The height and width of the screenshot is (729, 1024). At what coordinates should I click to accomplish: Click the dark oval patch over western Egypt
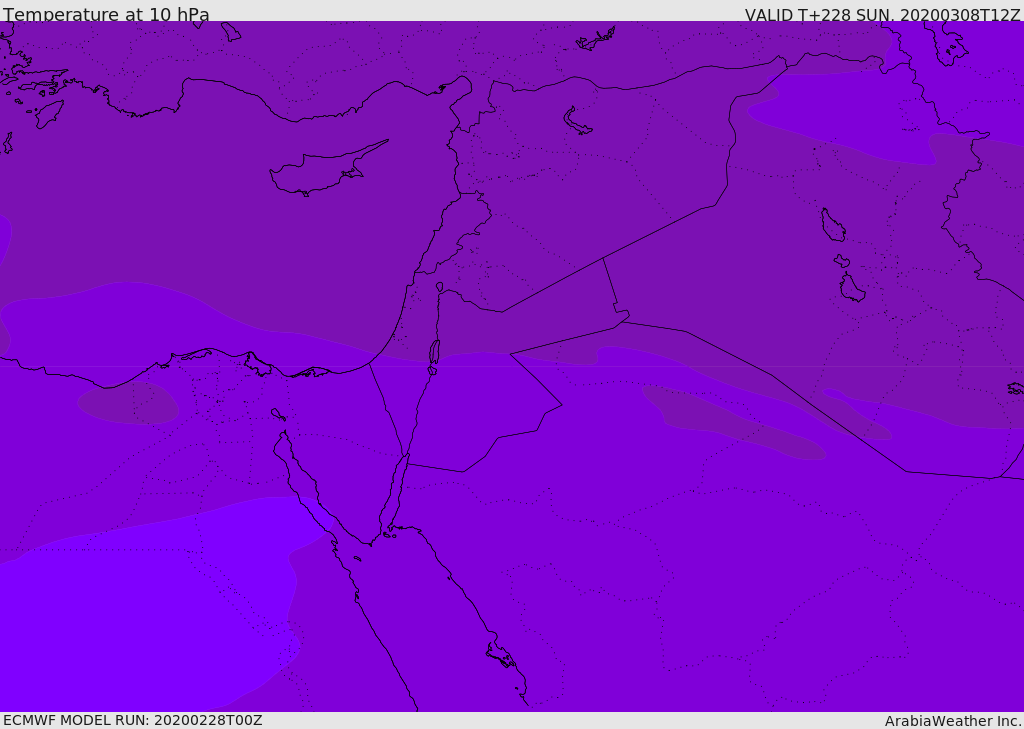128,402
